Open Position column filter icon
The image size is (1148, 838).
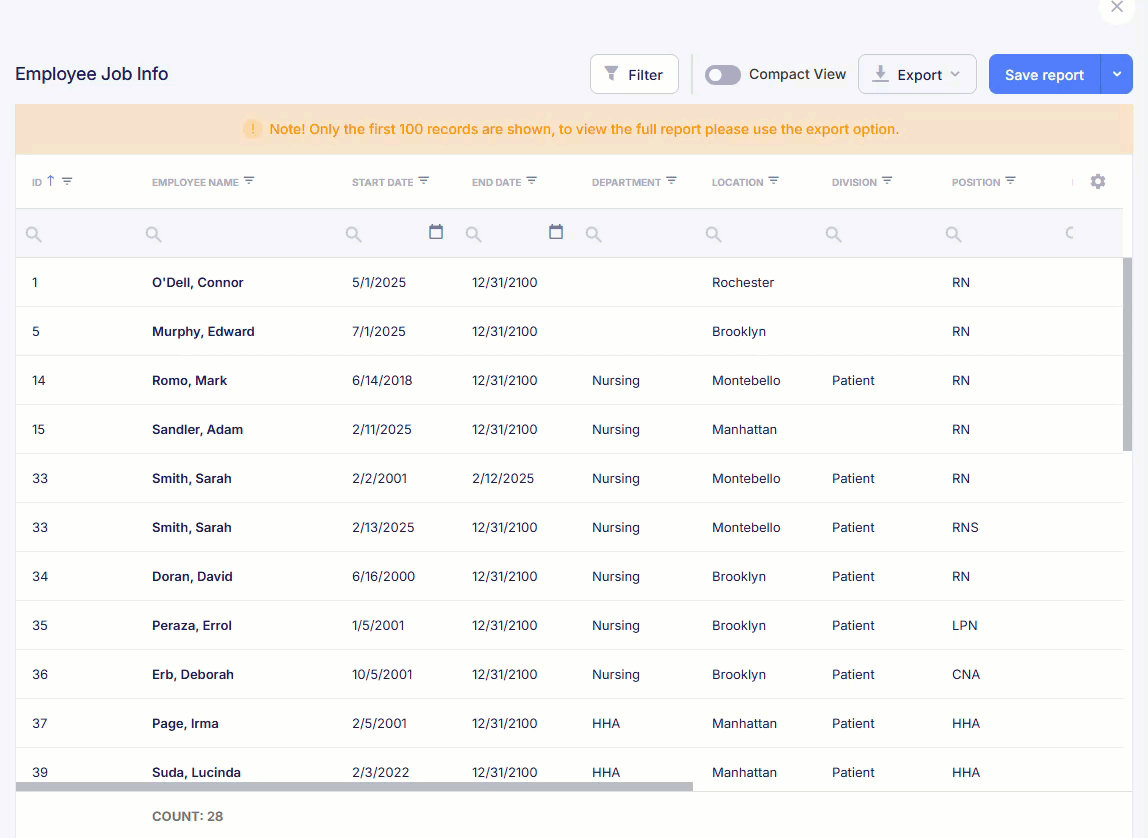(1010, 181)
